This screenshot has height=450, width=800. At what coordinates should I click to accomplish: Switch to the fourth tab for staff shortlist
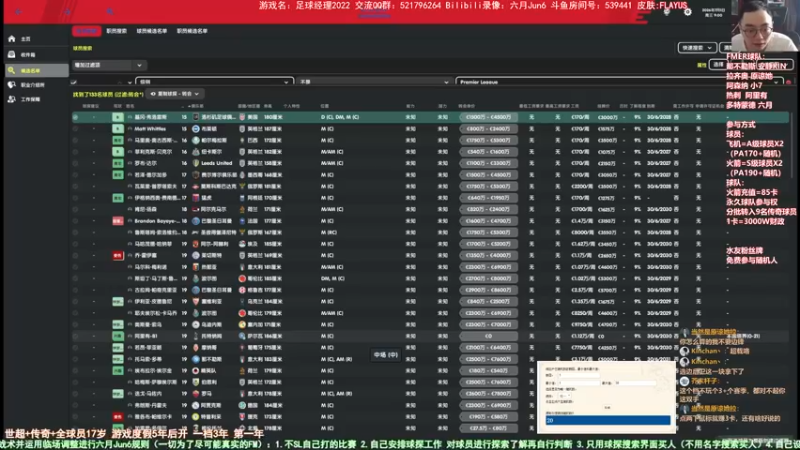pyautogui.click(x=192, y=31)
